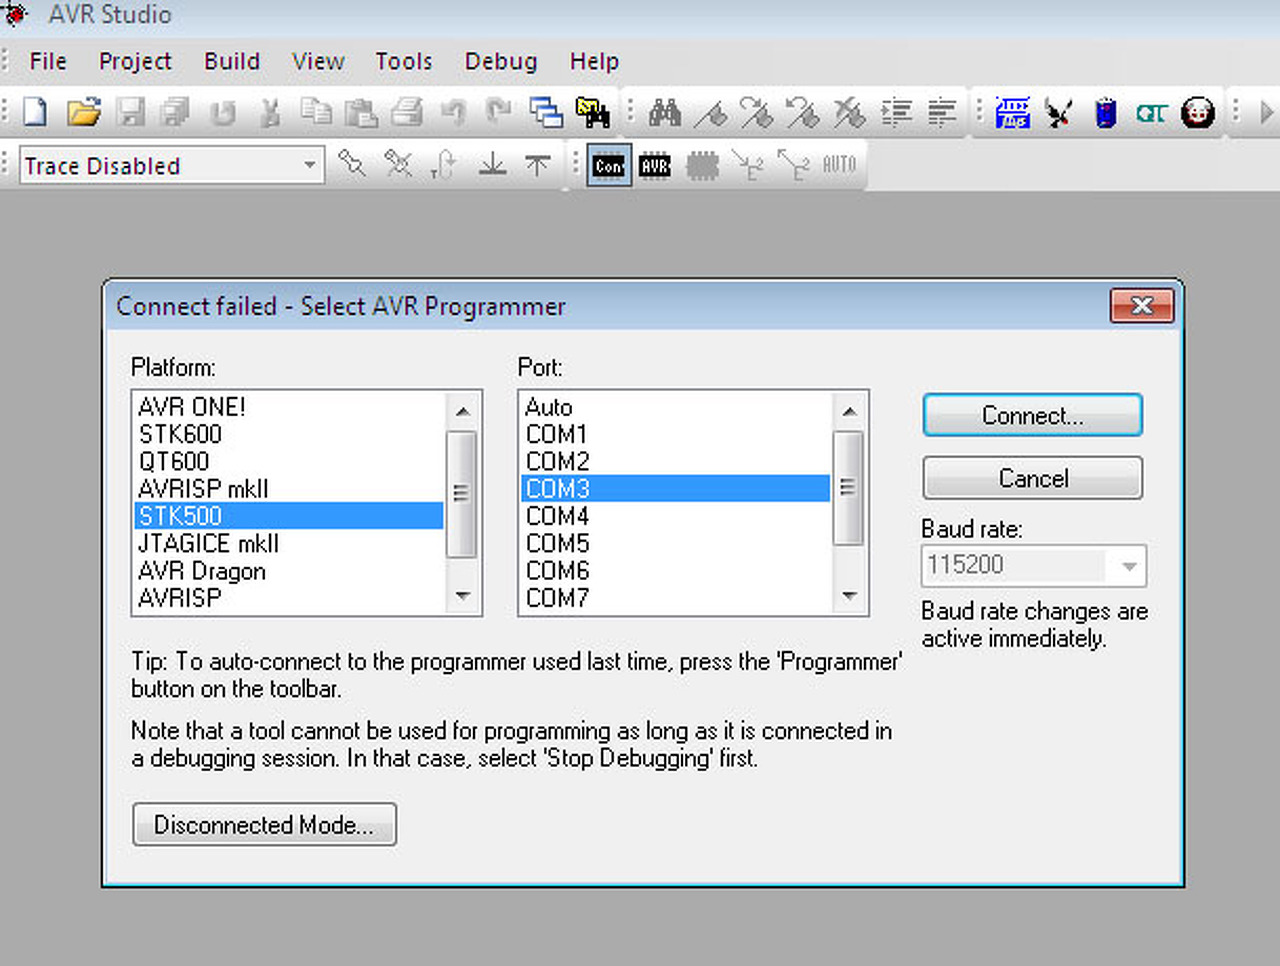Click the 'Con' connect programmer icon
Viewport: 1280px width, 966px height.
609,165
